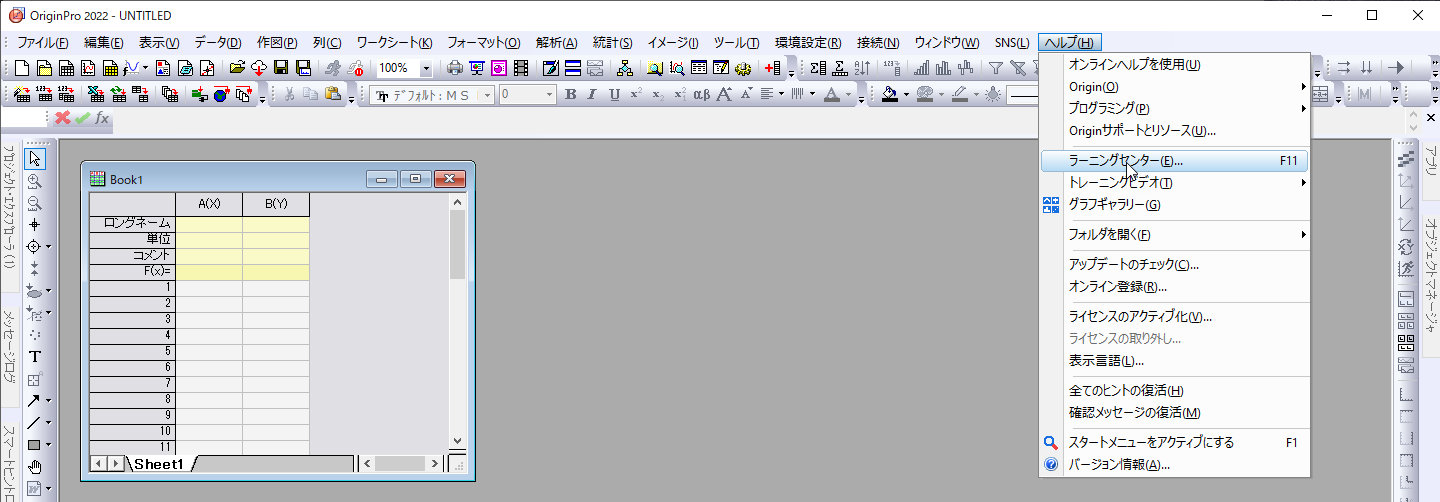
Task: Click the line style selector box
Action: tap(1022, 95)
